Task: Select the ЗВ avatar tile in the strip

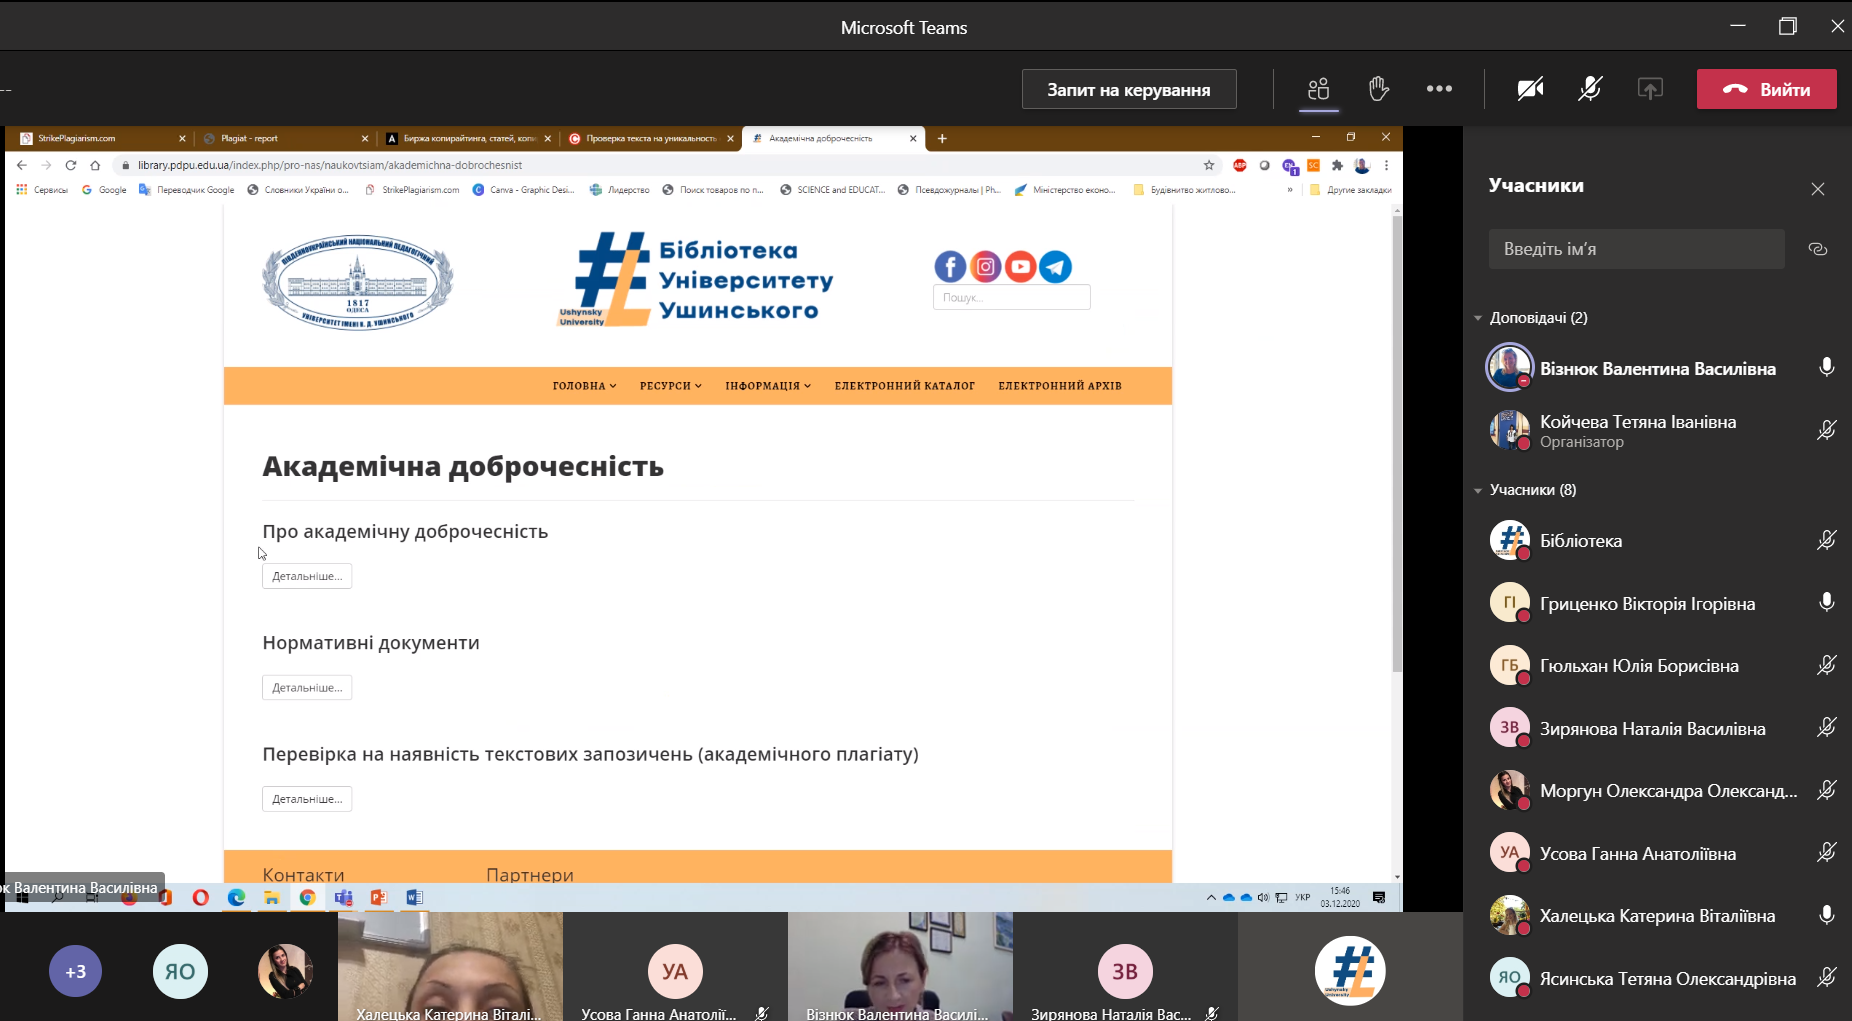Action: coord(1125,966)
